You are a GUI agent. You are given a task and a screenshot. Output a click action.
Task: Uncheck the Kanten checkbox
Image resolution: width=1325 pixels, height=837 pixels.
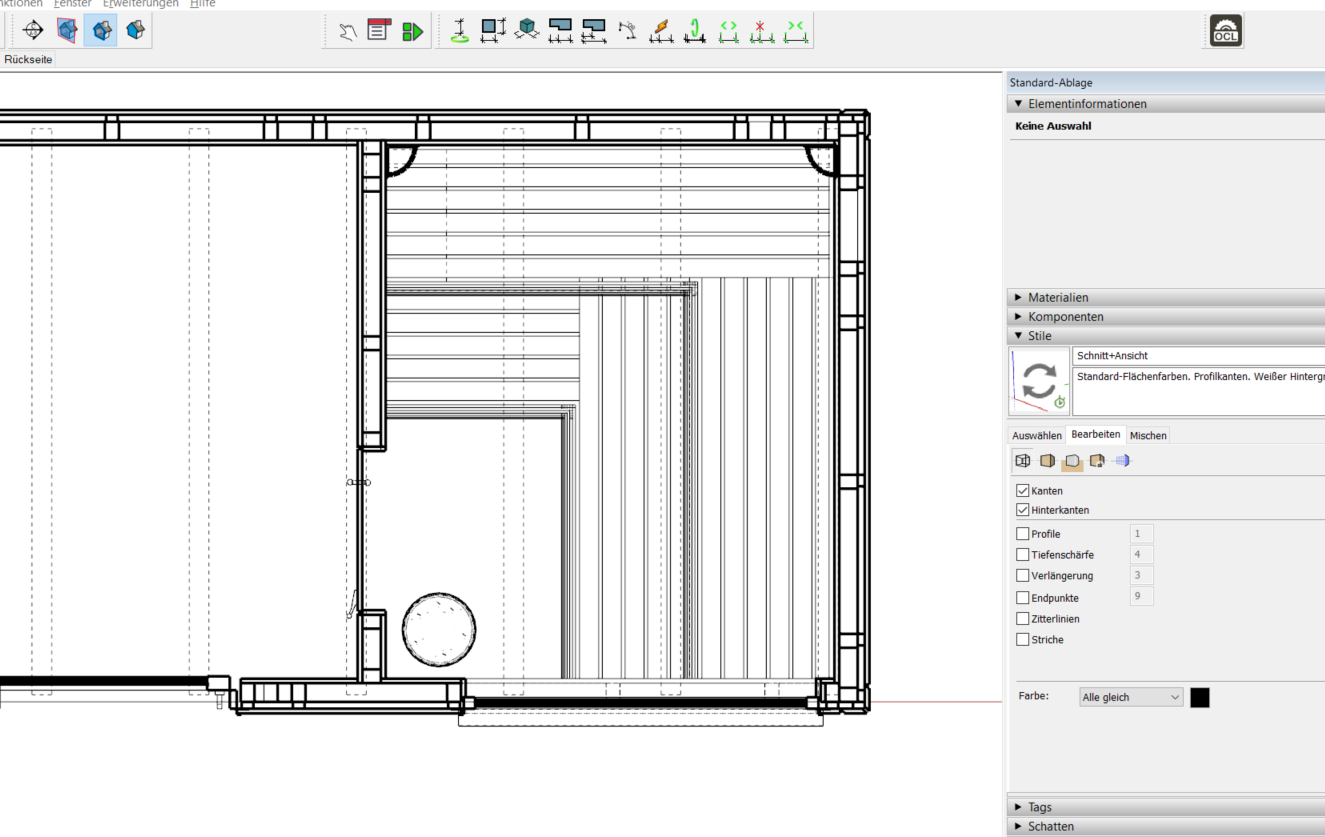coord(1022,491)
